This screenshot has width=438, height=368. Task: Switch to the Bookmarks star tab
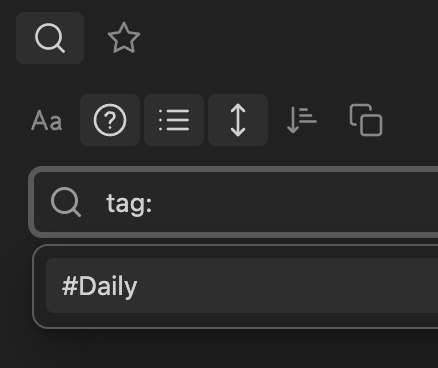[124, 38]
